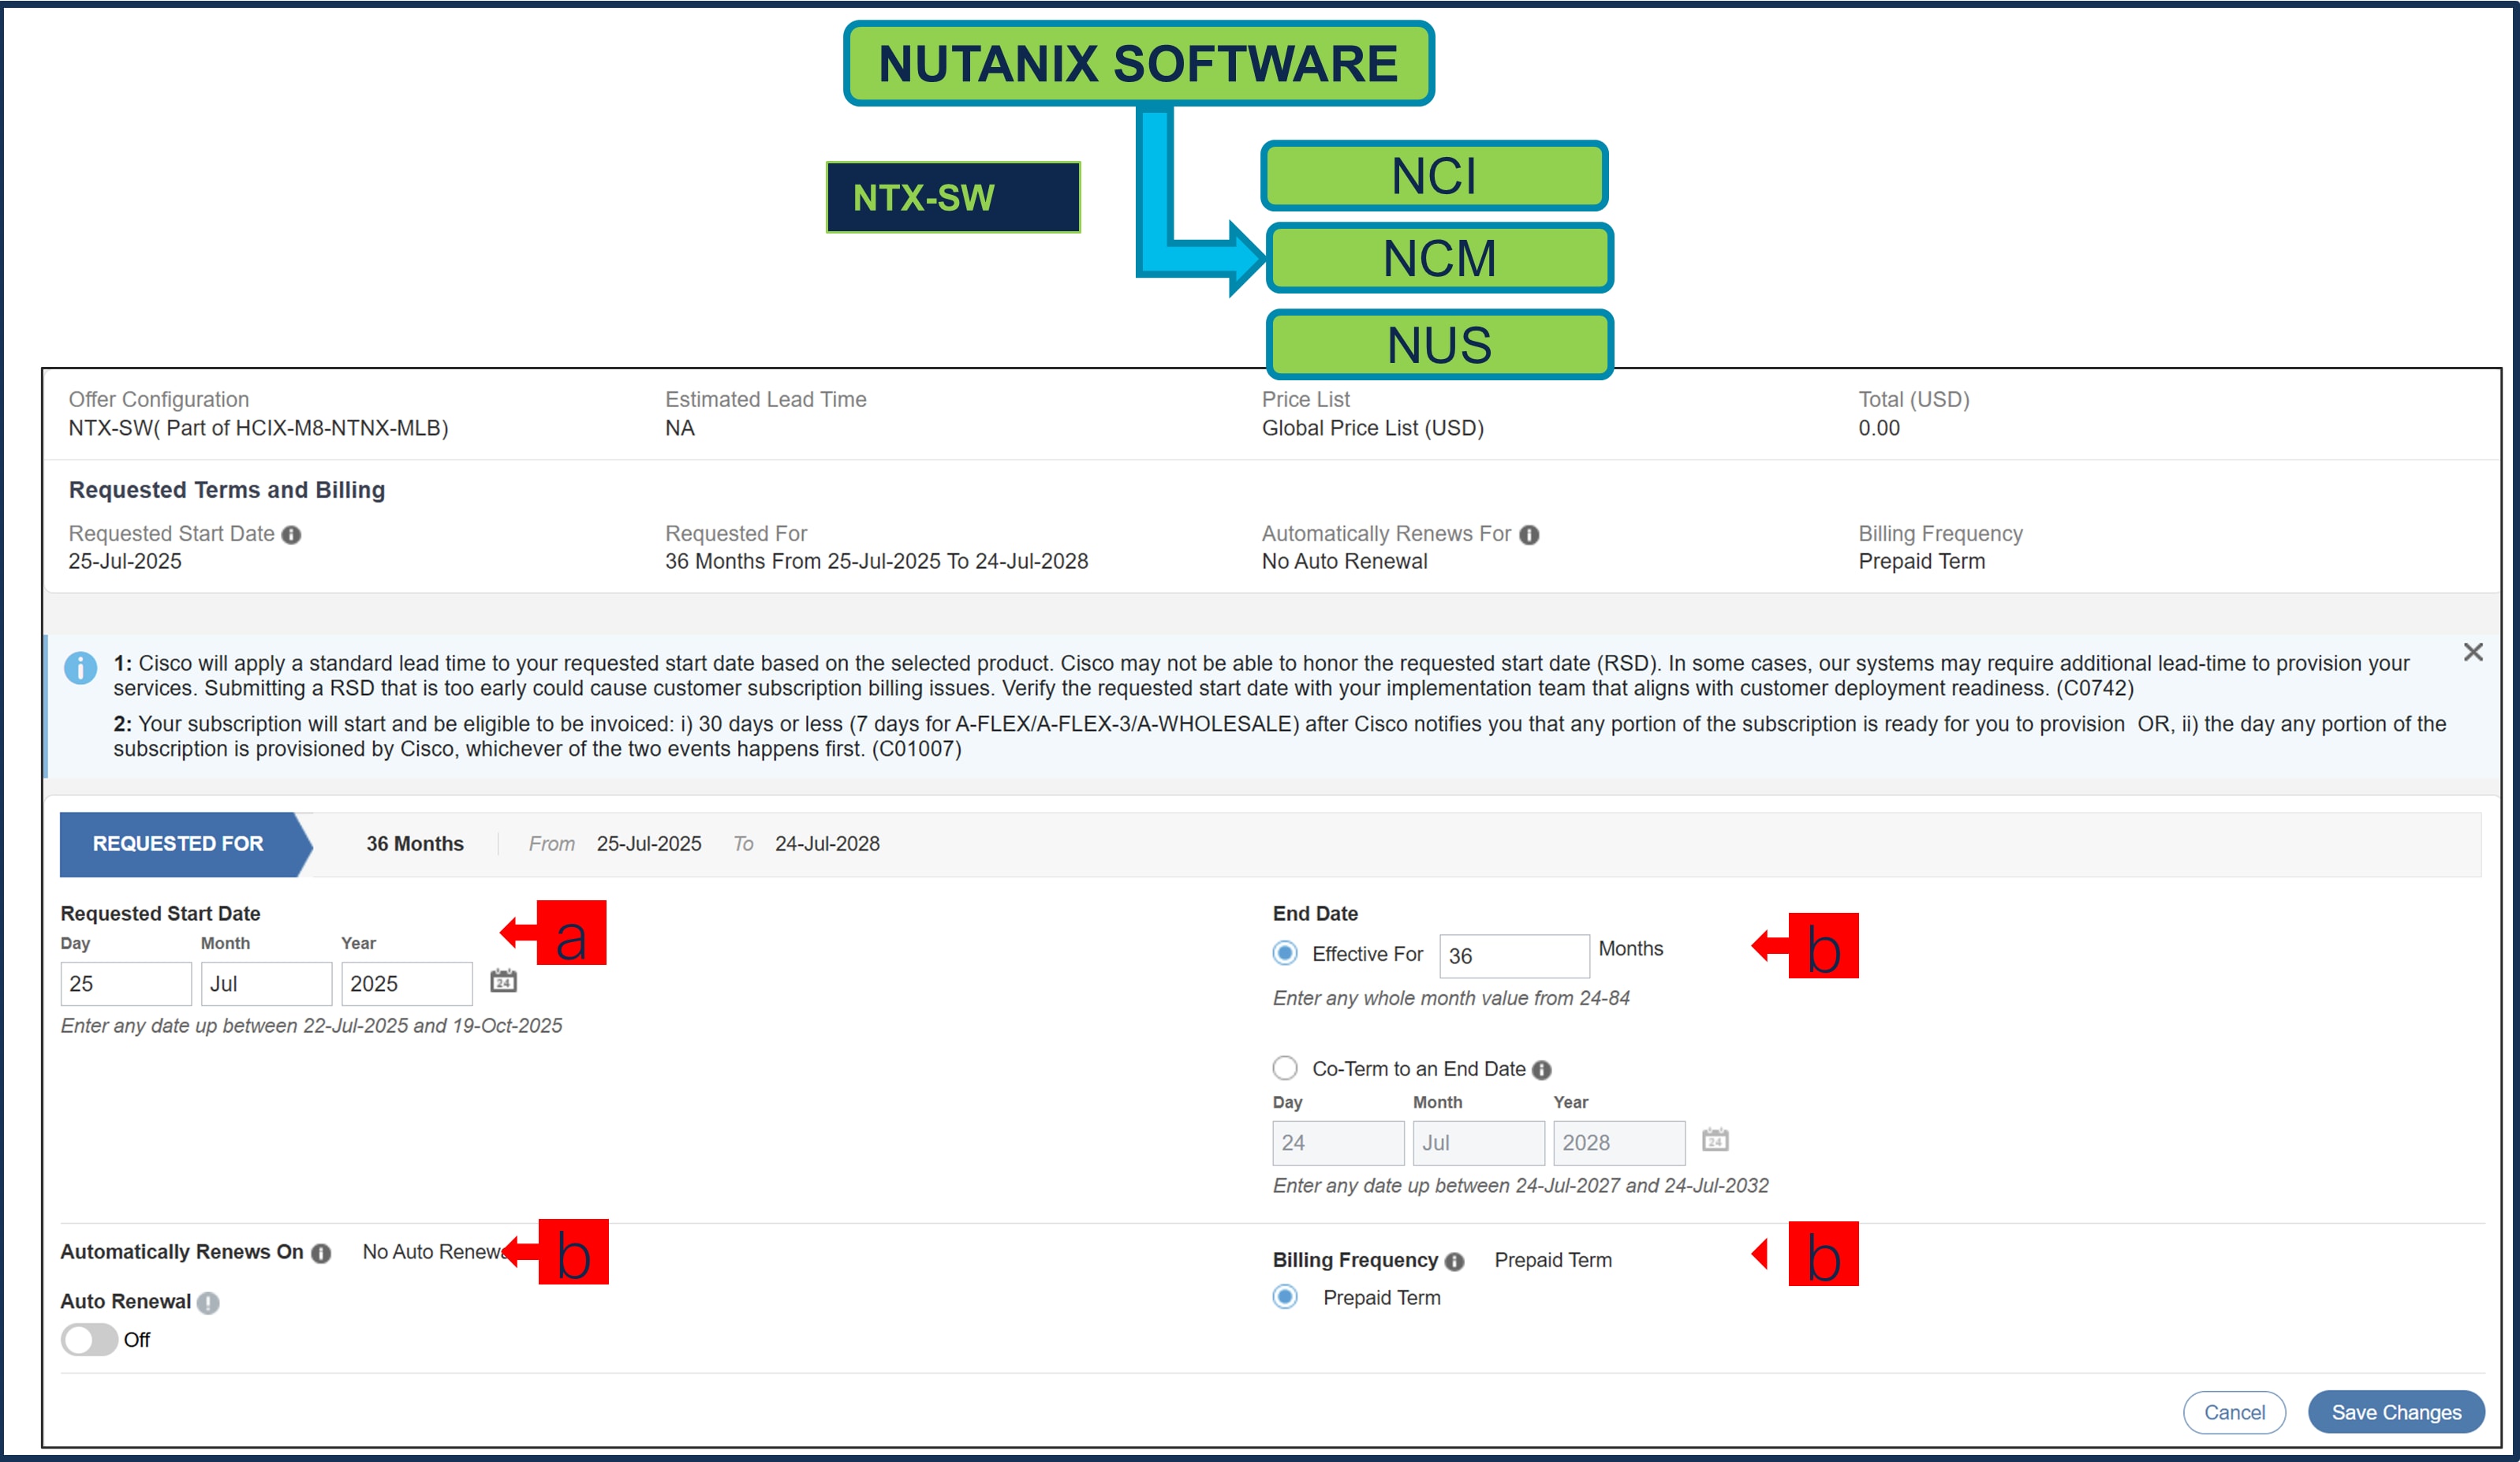2520x1462 pixels.
Task: Open the Requested Start Date calendar picker
Action: (x=503, y=980)
